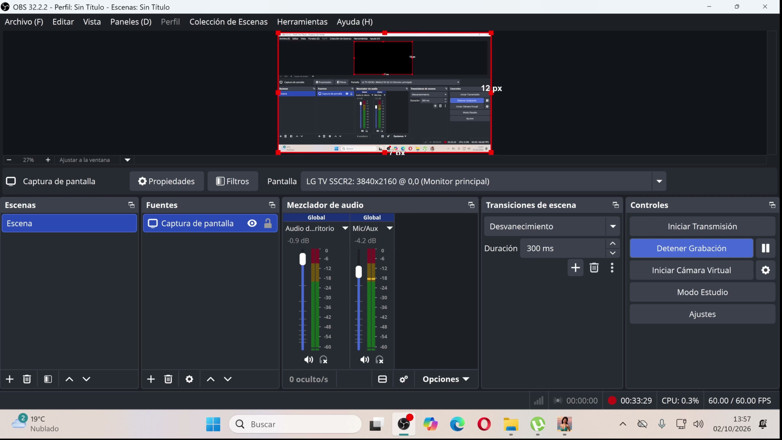Open the Ayuda menu
782x440 pixels.
point(355,22)
